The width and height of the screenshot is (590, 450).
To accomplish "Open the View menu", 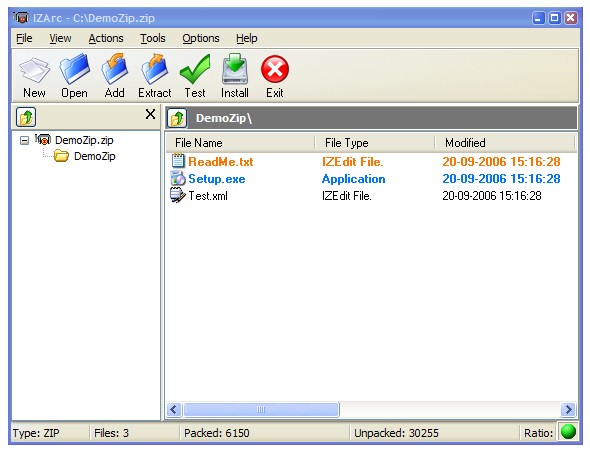I will [x=60, y=38].
